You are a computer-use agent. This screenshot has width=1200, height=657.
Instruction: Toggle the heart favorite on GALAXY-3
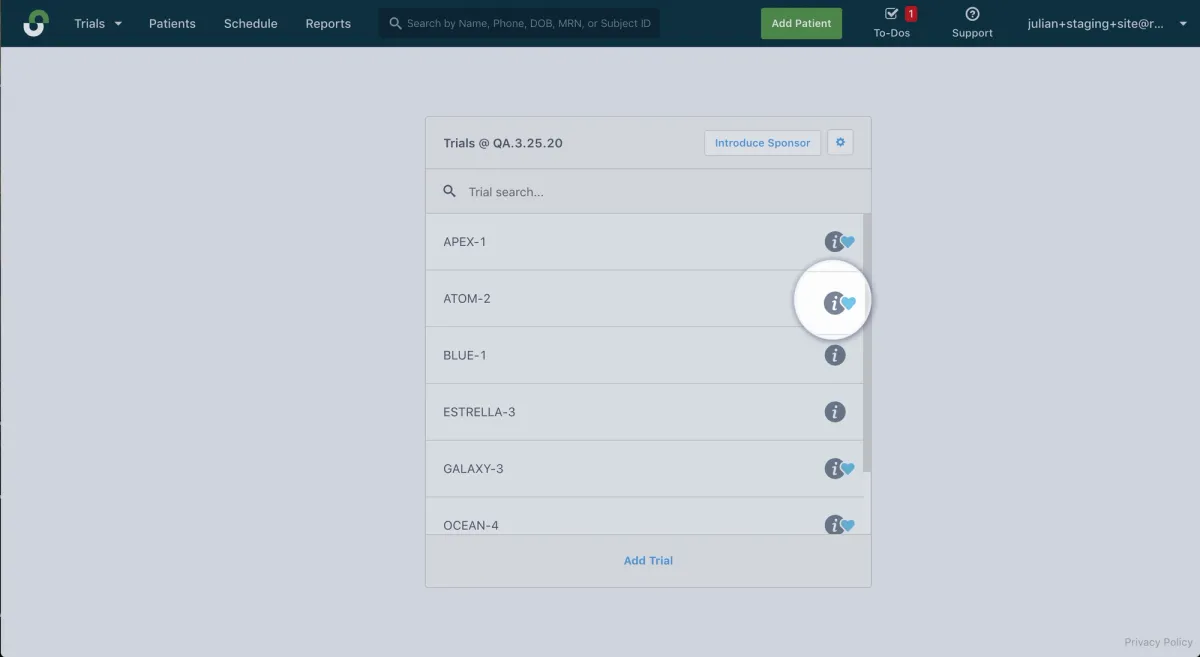point(849,469)
